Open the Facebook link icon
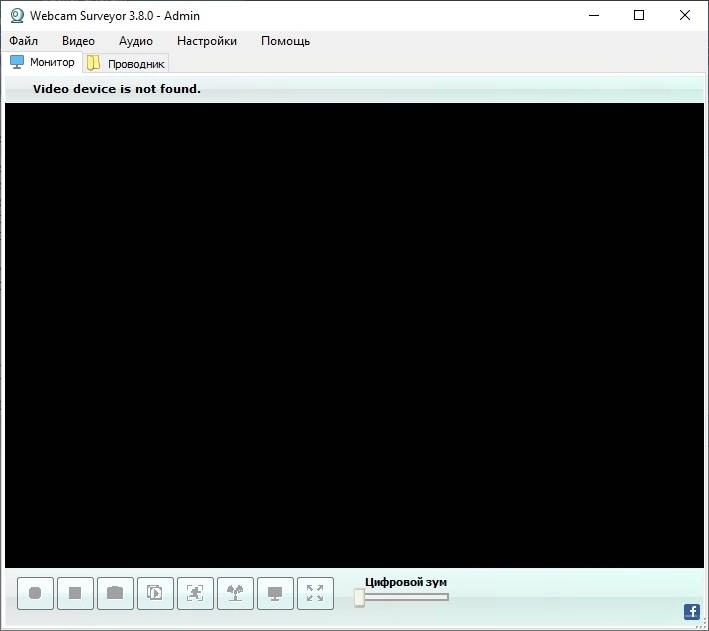This screenshot has height=631, width=709. [692, 612]
